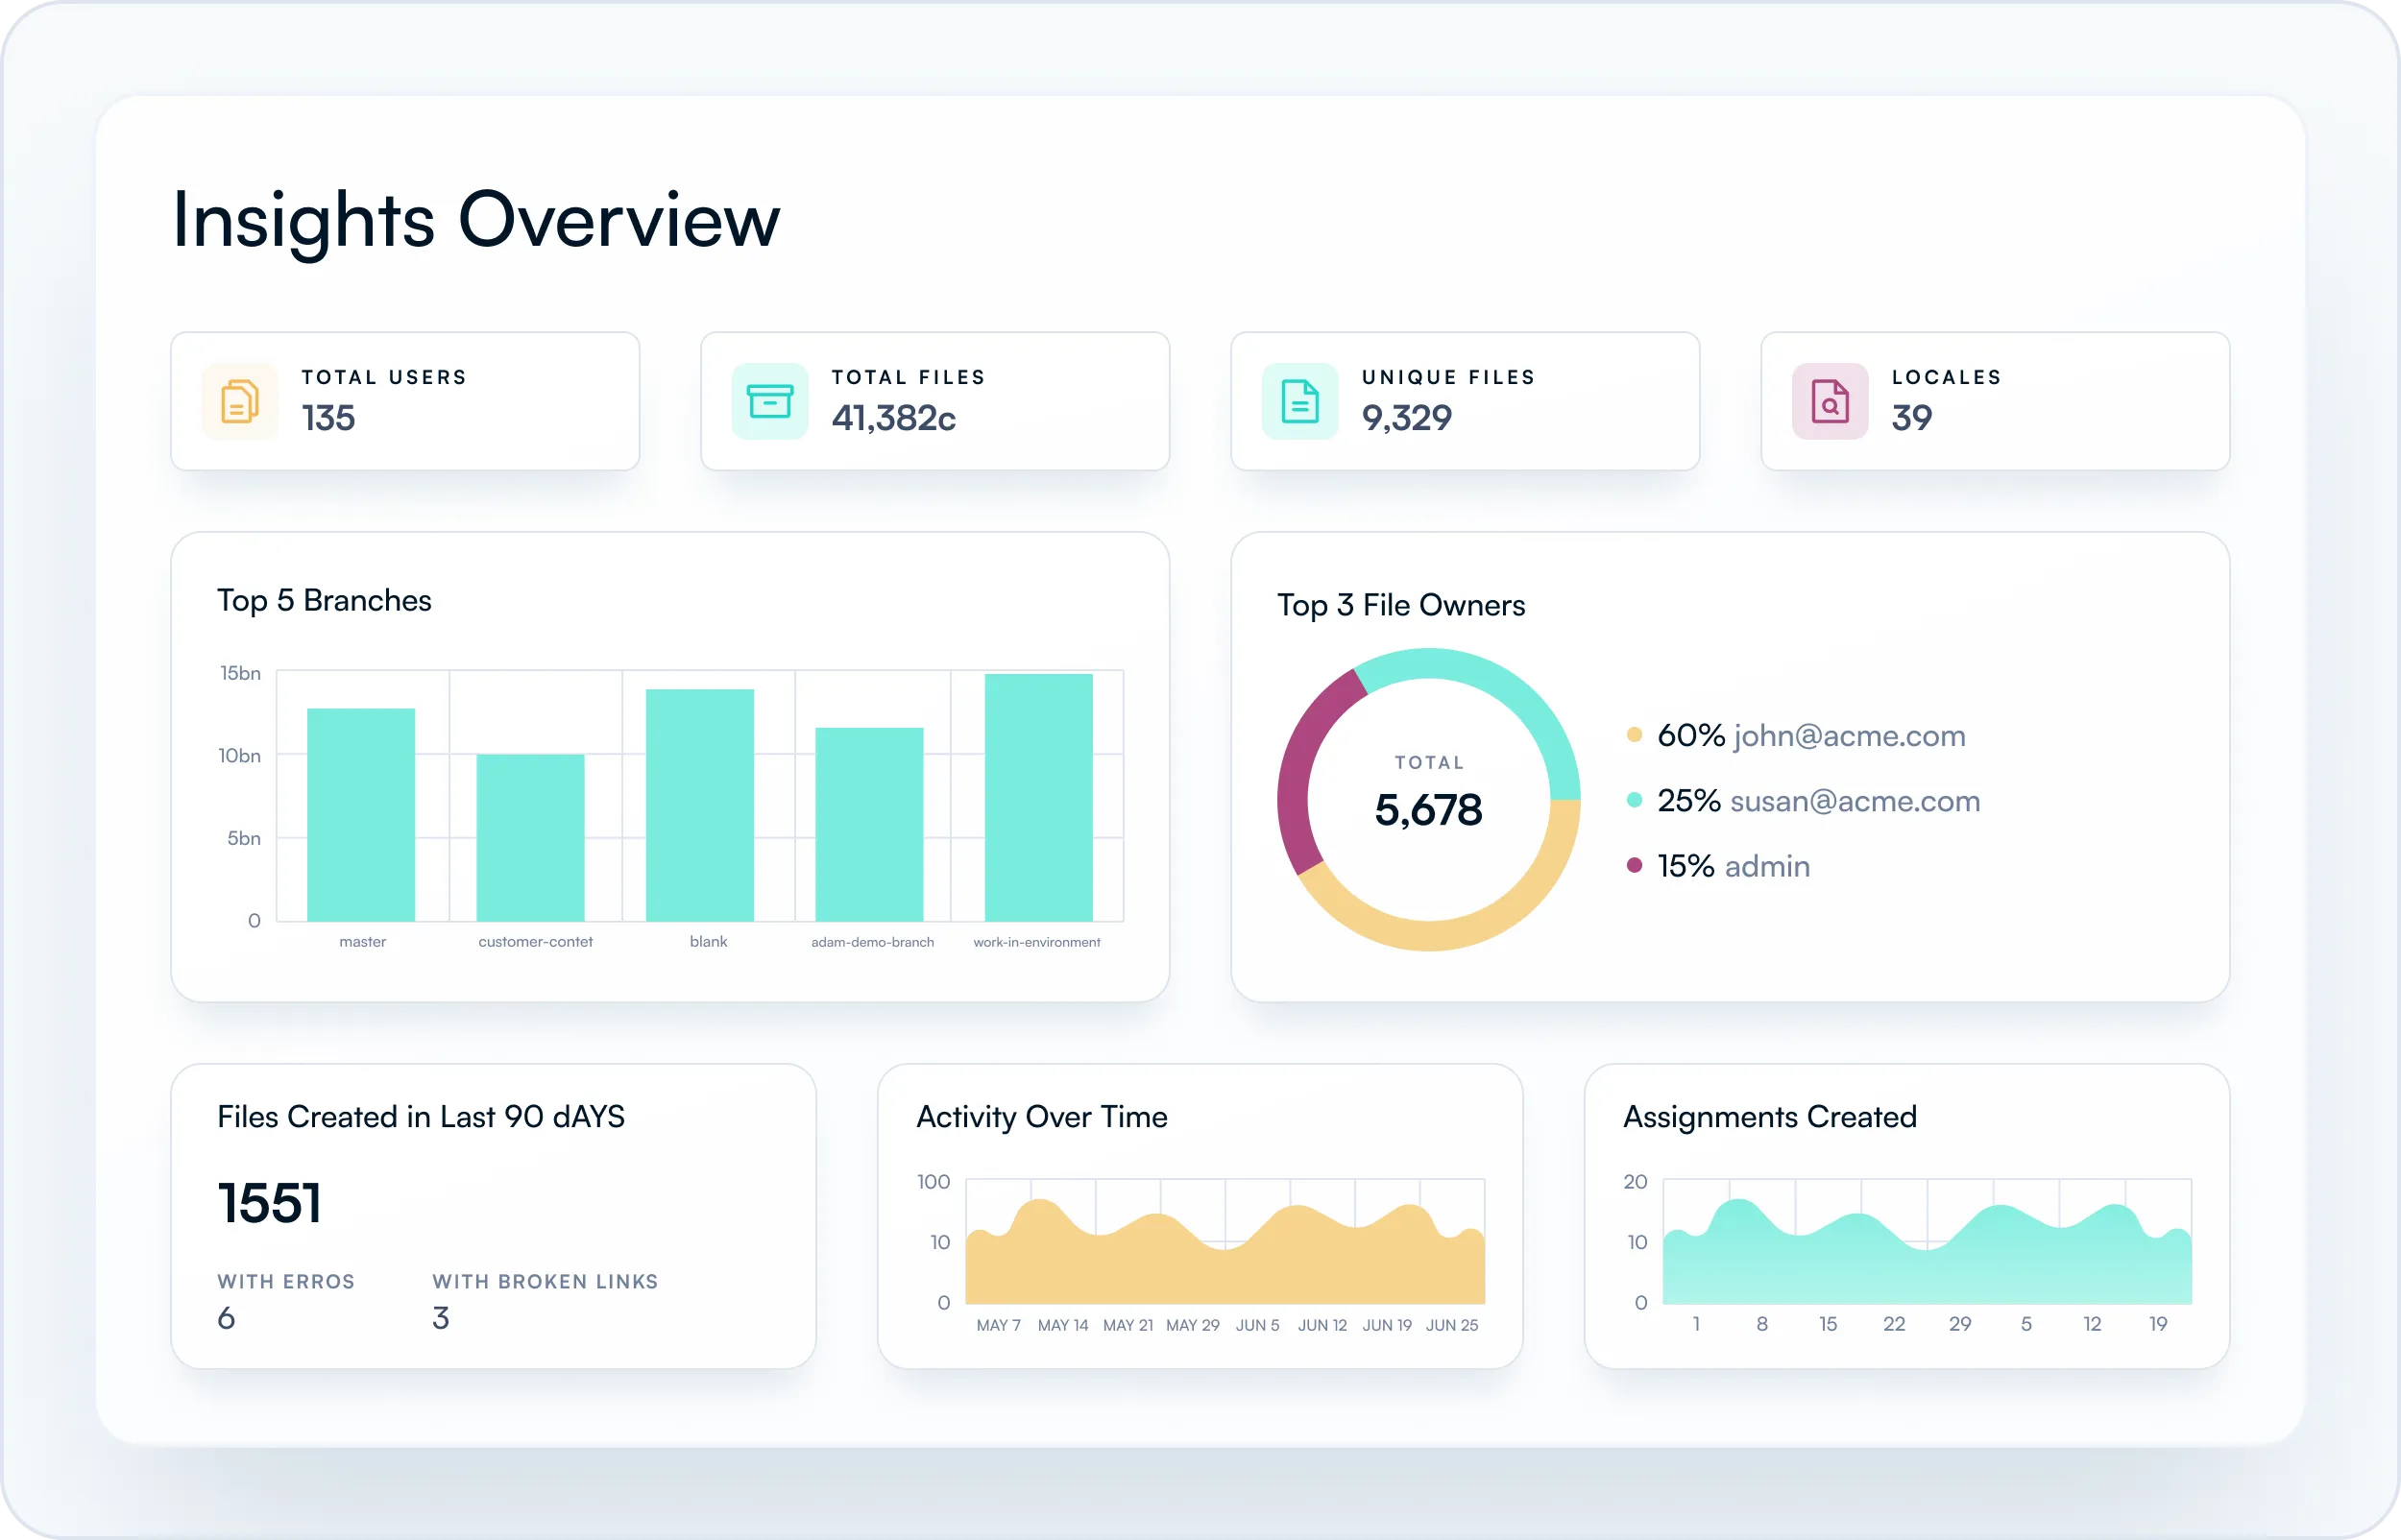Click the Top 5 Branches title
The image size is (2401, 1540).
(x=324, y=600)
